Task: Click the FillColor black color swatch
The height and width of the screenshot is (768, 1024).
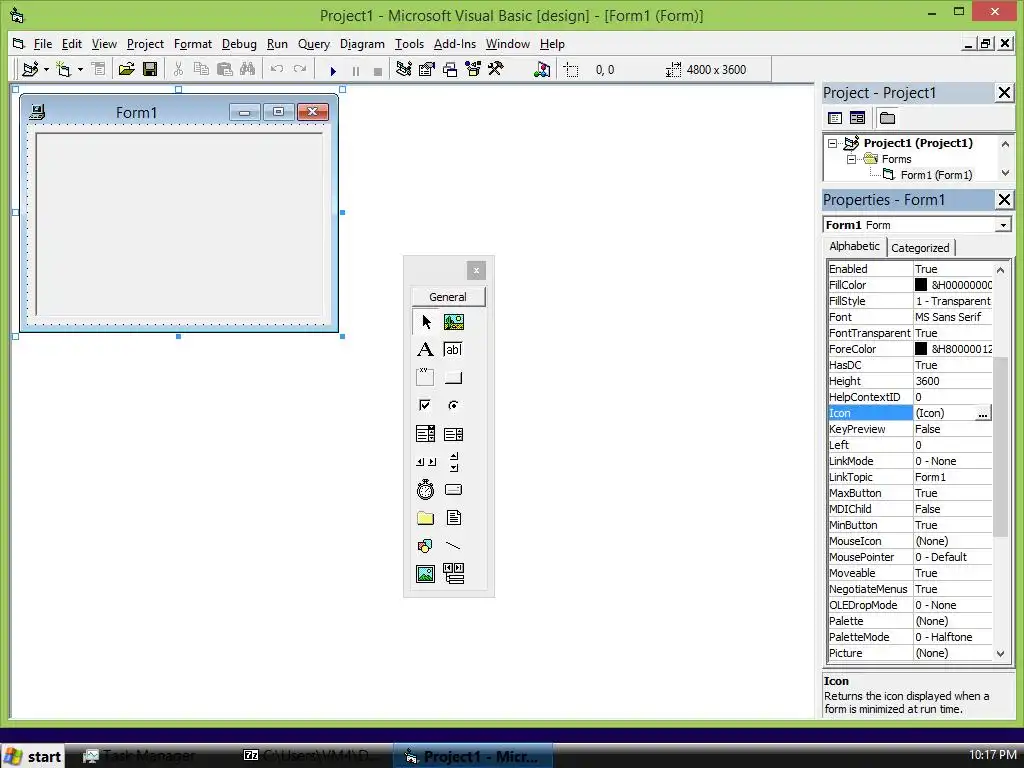Action: [921, 285]
